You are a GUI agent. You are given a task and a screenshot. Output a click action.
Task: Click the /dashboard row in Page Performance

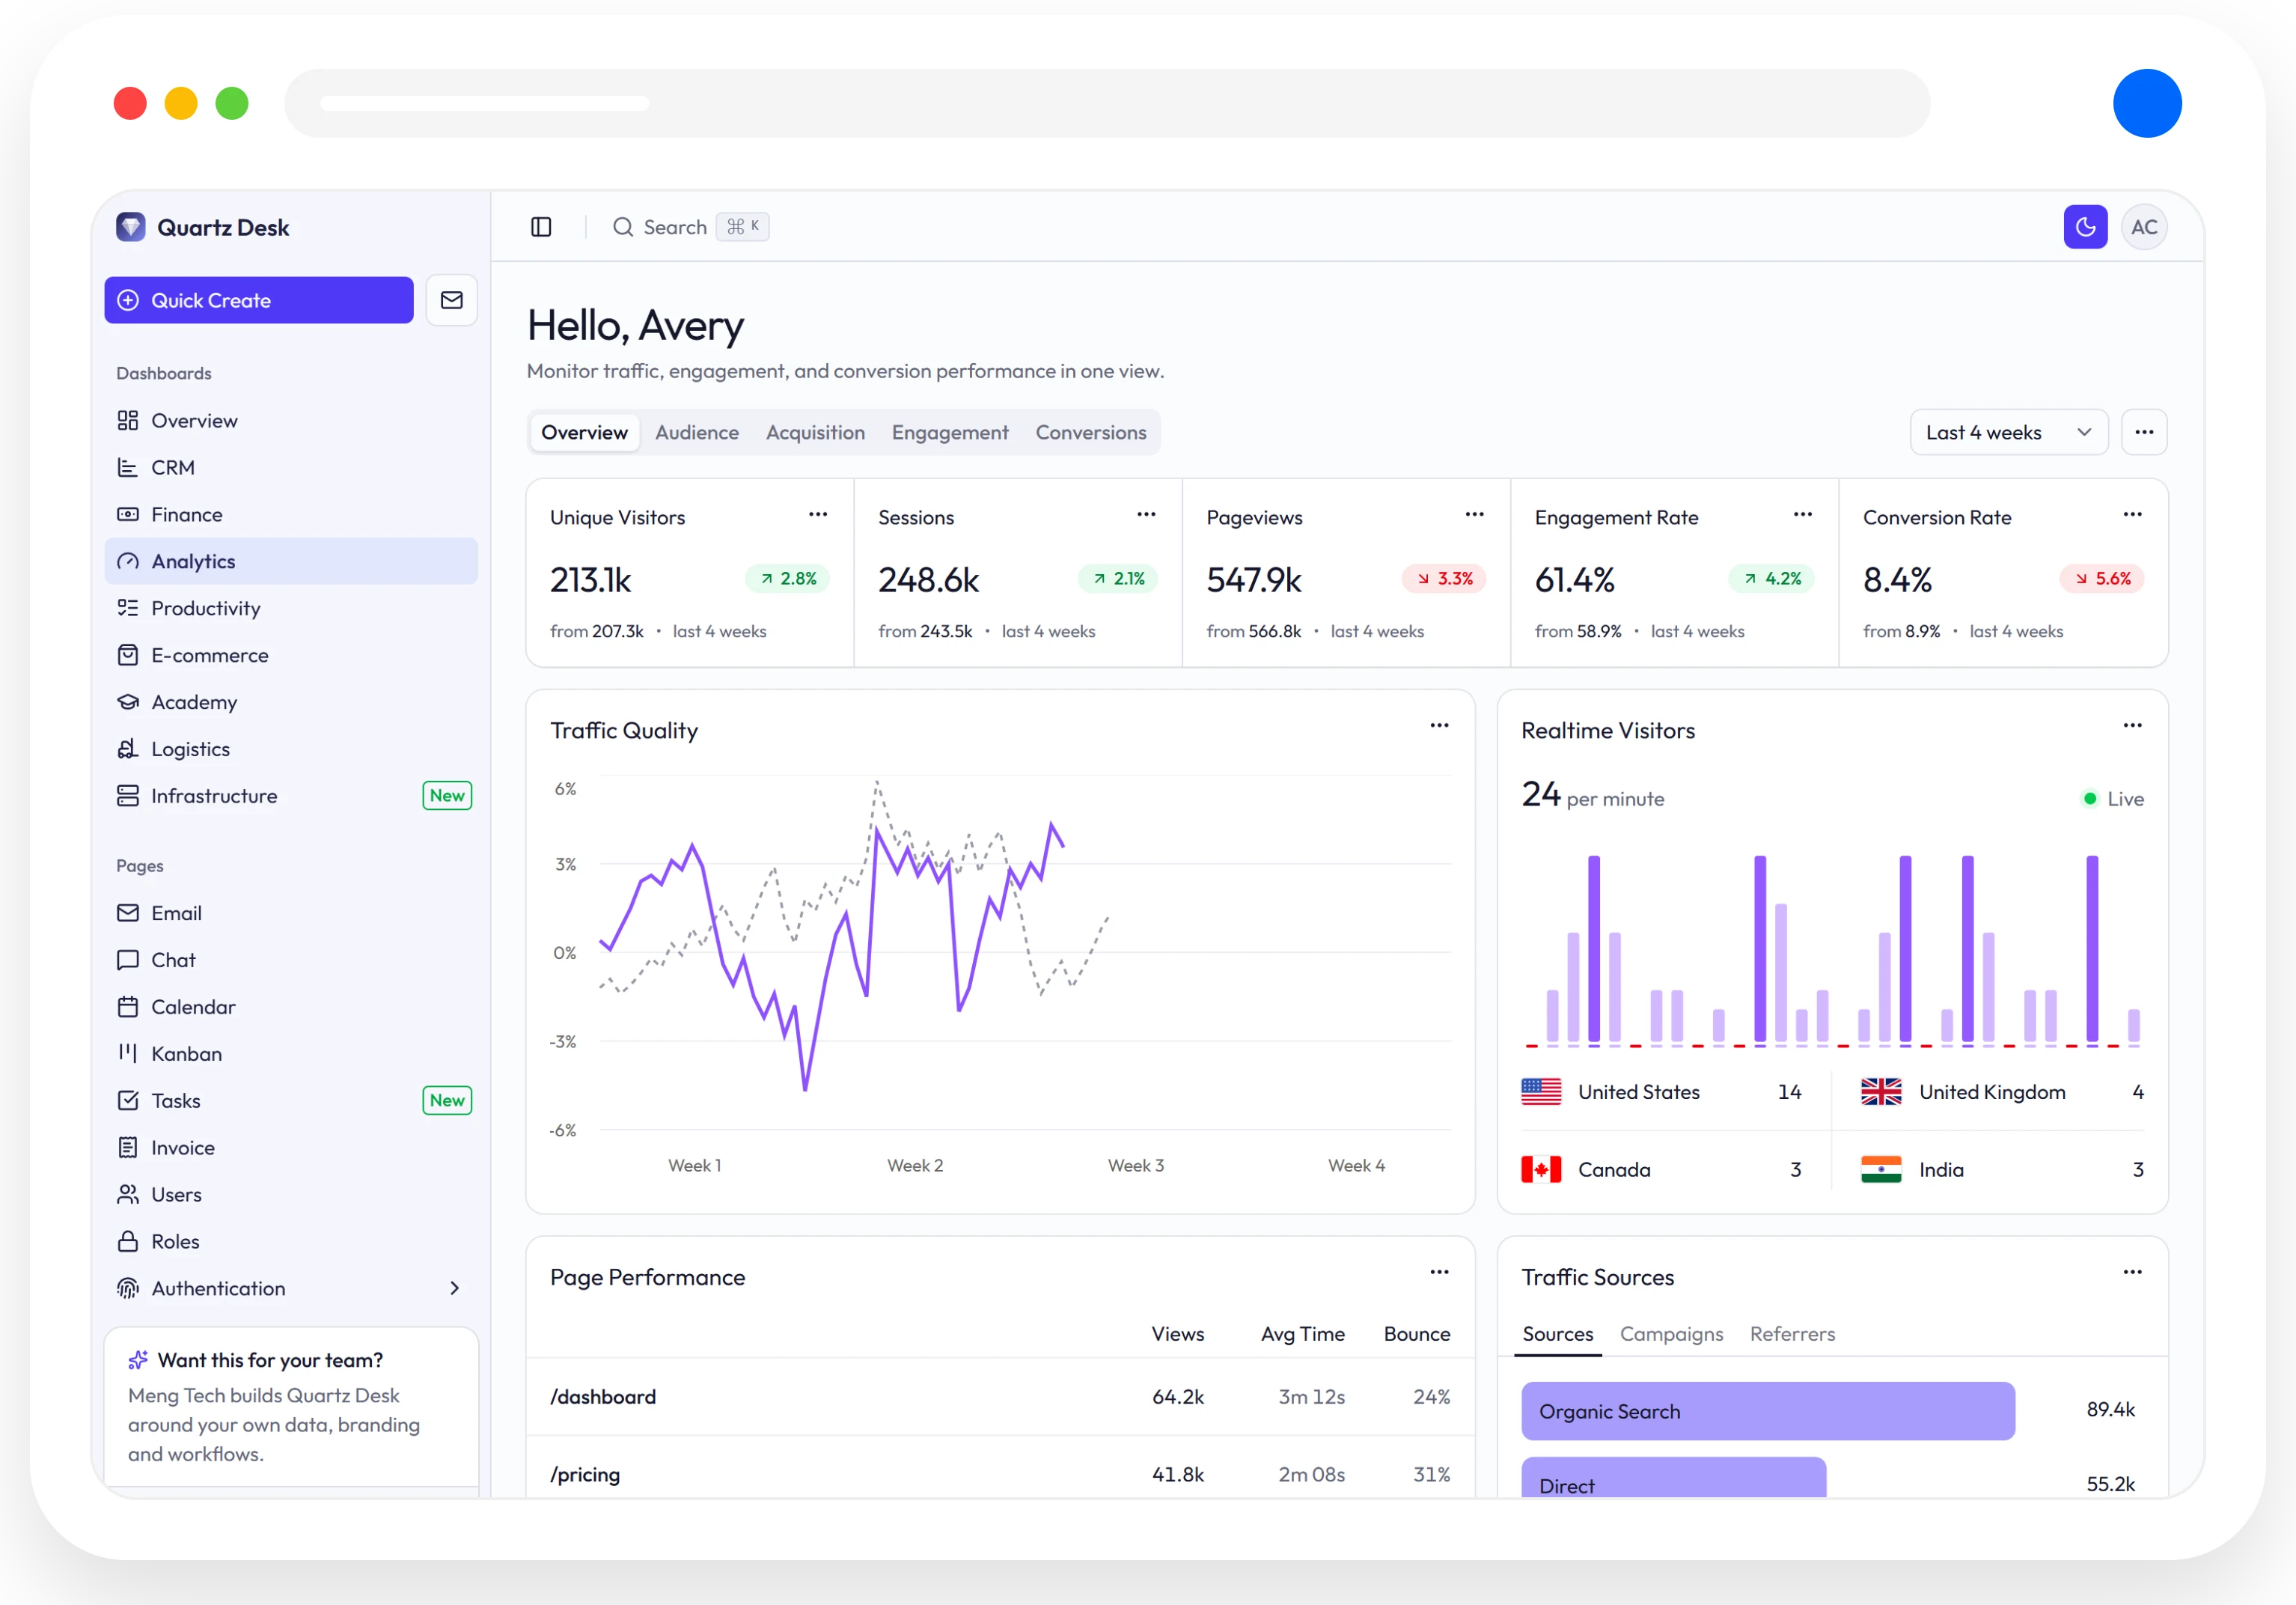1000,1397
